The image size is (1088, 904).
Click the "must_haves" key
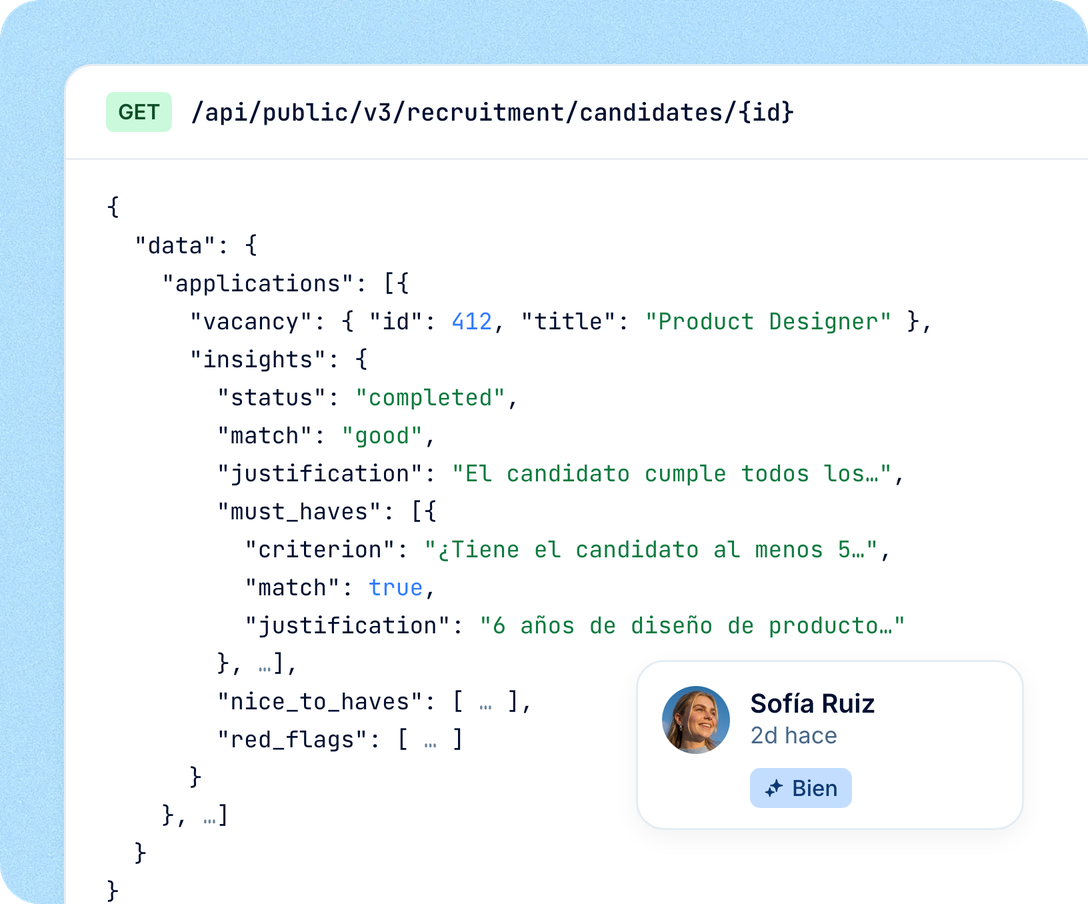click(x=299, y=512)
